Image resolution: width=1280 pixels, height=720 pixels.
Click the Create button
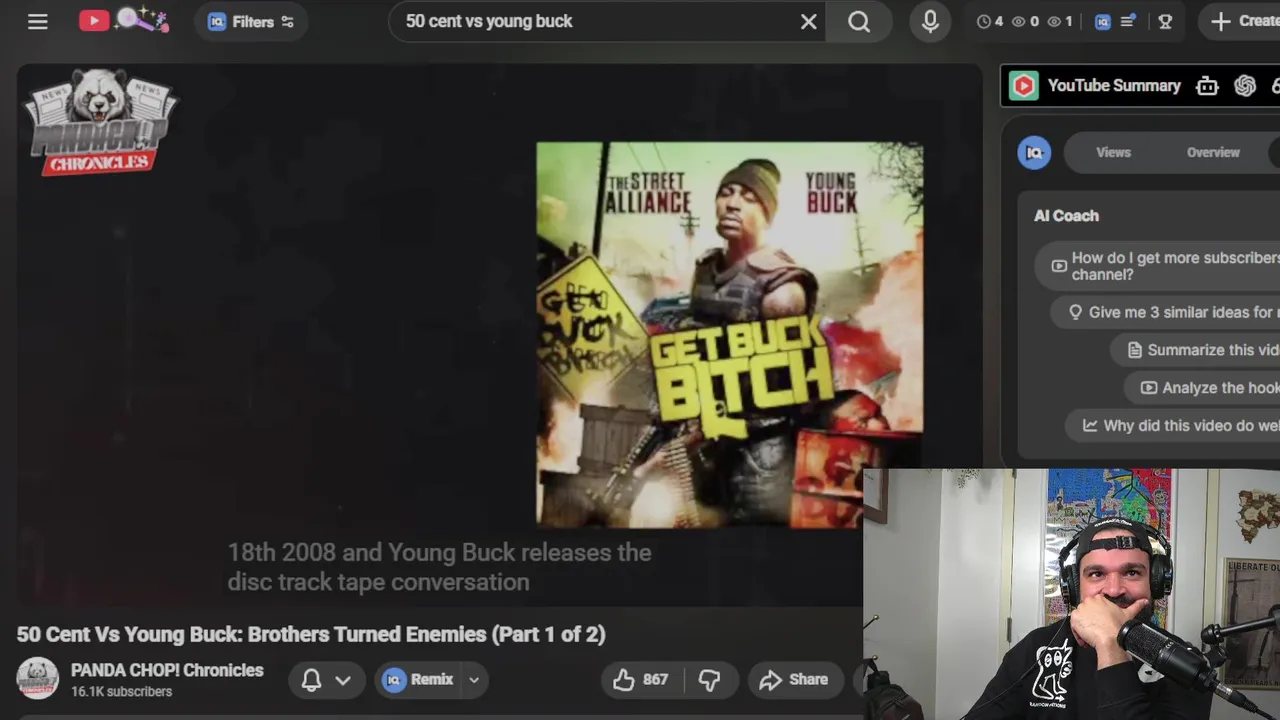pos(1241,21)
